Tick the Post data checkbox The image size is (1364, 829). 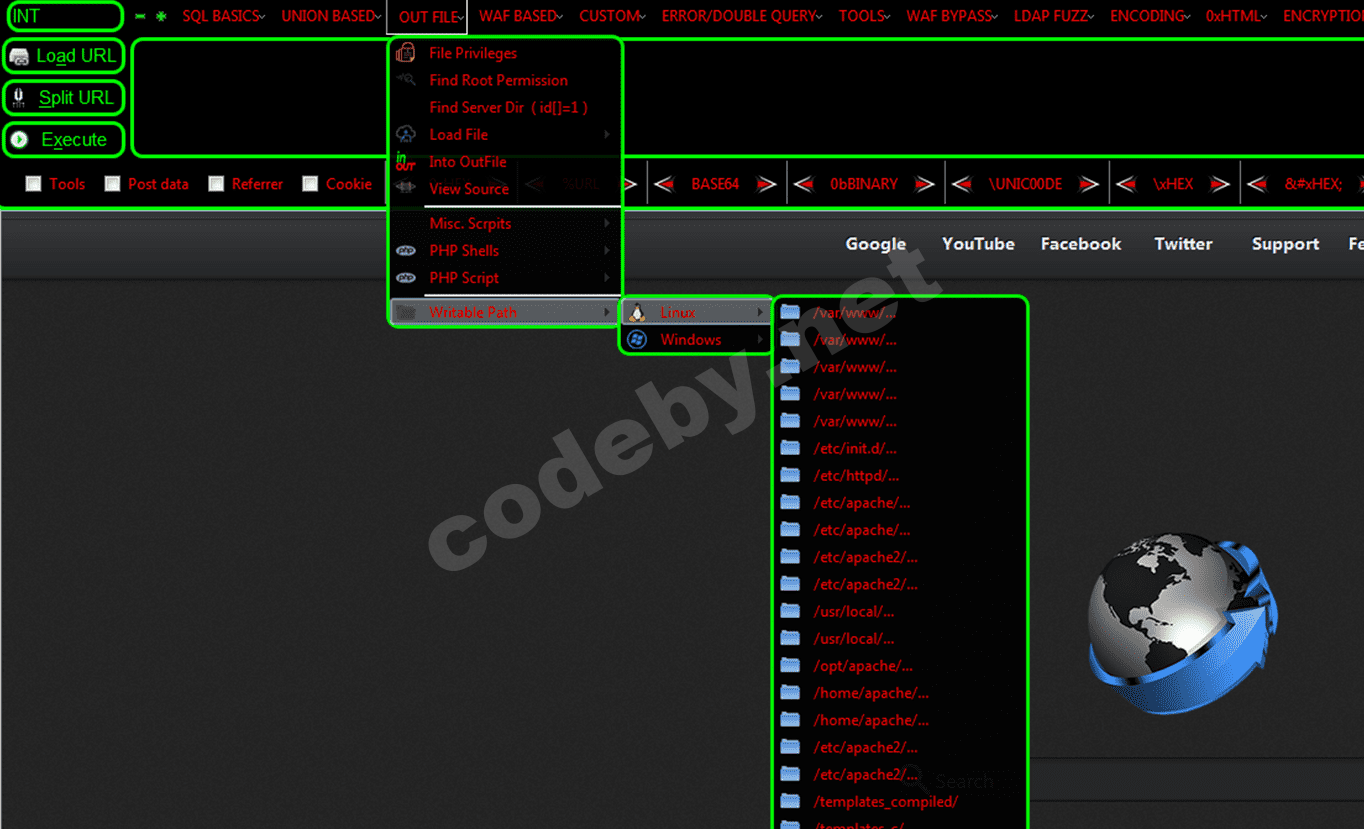pos(112,184)
